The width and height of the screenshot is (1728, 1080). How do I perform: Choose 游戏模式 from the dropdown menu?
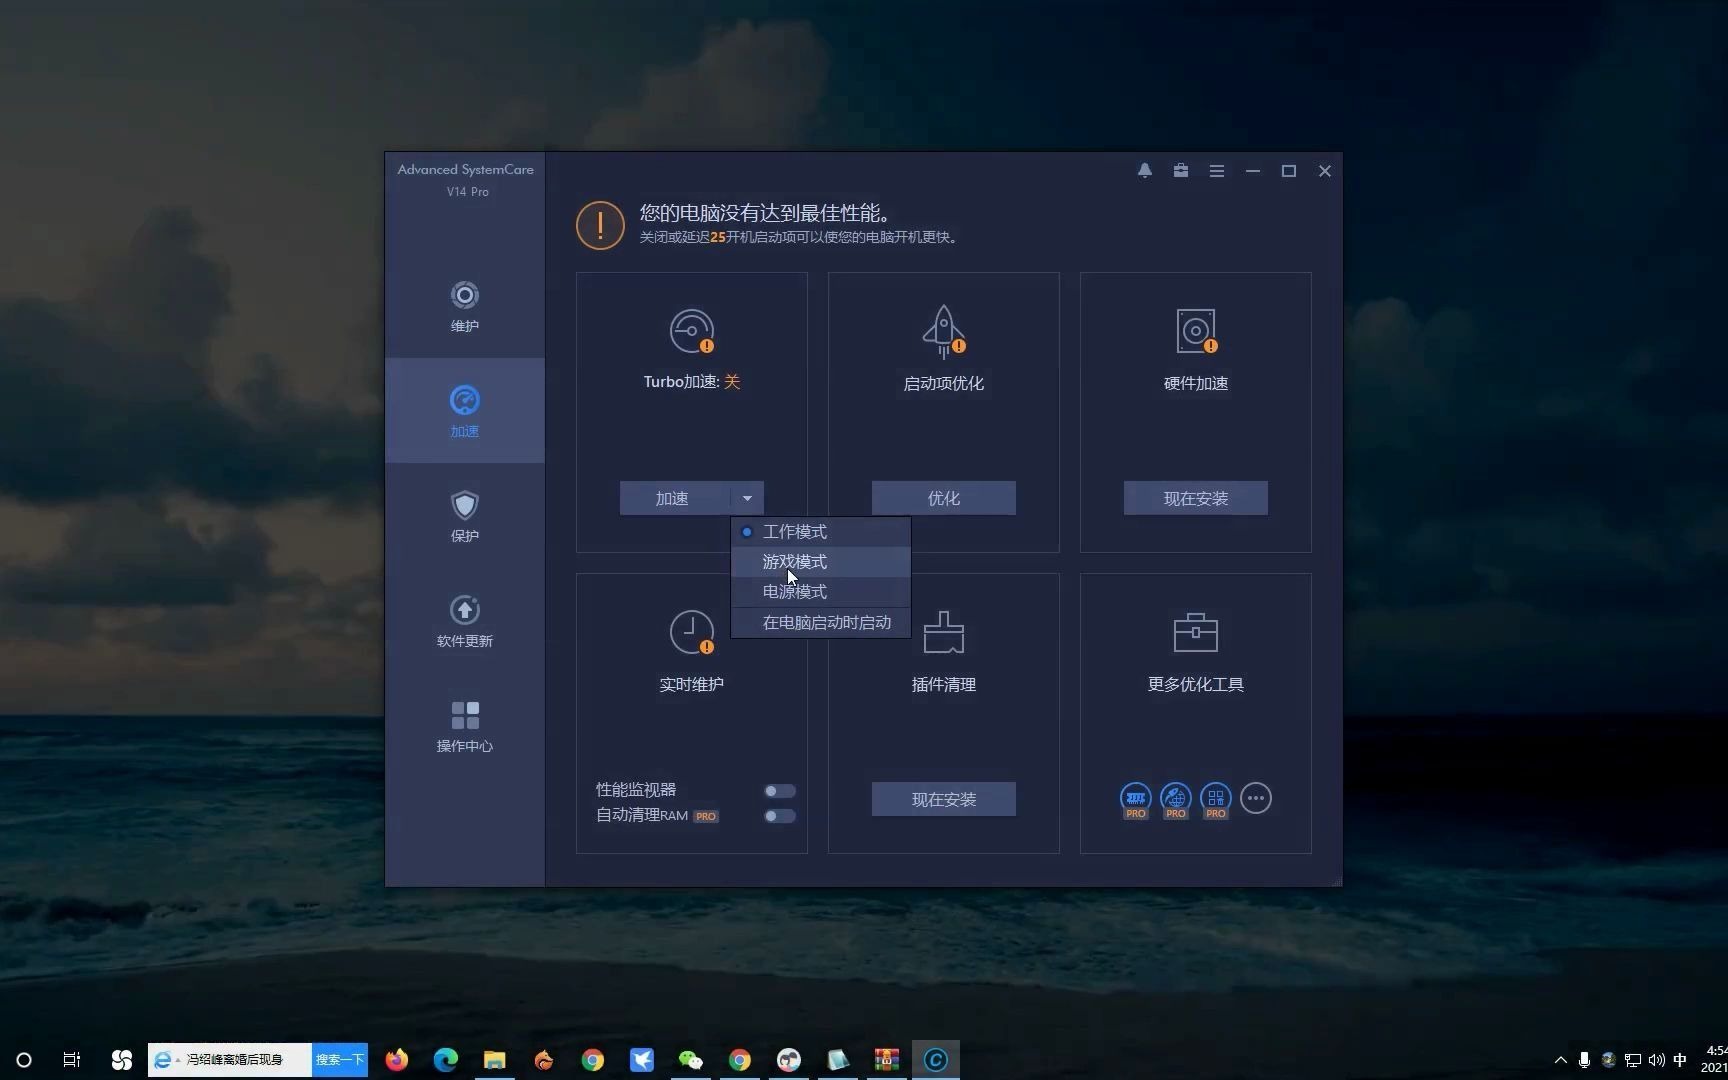pyautogui.click(x=821, y=562)
